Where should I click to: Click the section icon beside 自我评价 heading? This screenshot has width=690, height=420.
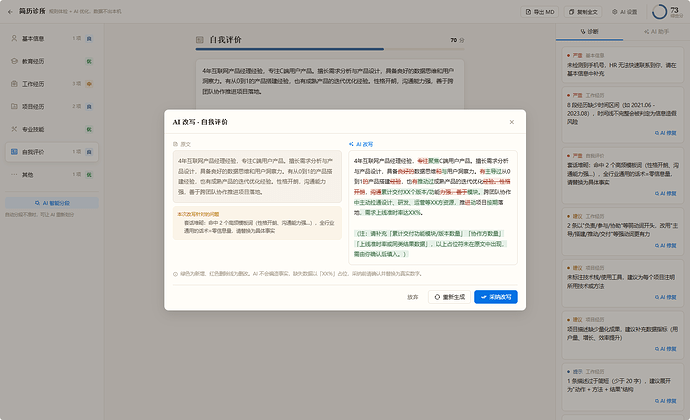tap(199, 40)
